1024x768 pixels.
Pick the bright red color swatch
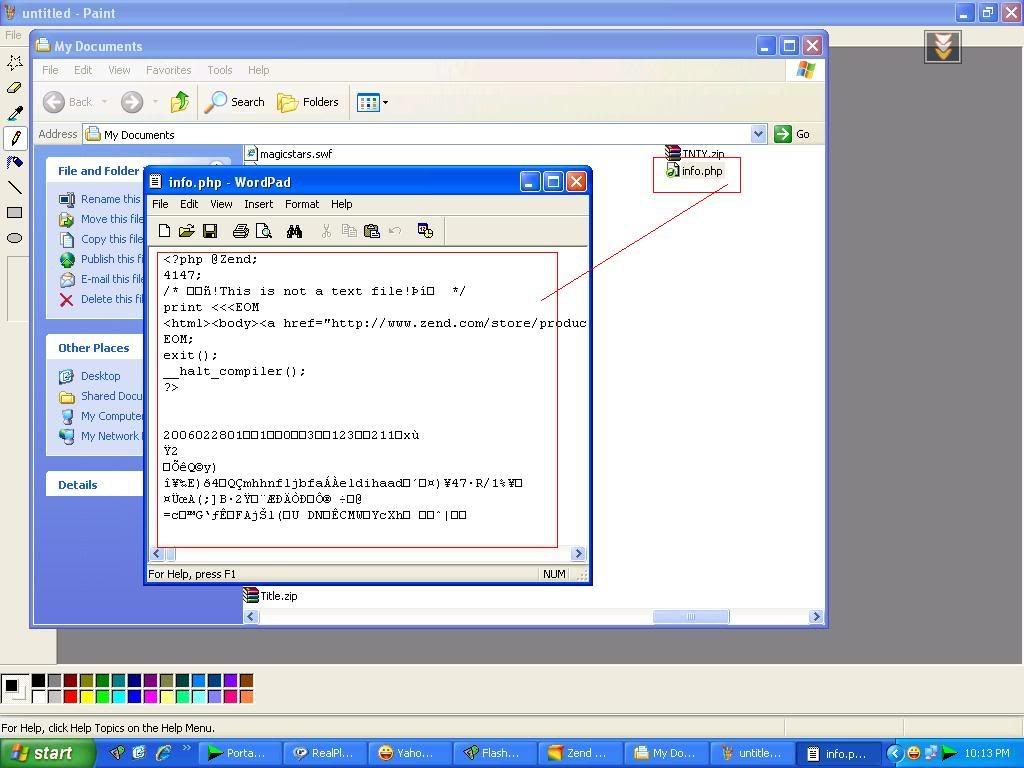(x=71, y=697)
